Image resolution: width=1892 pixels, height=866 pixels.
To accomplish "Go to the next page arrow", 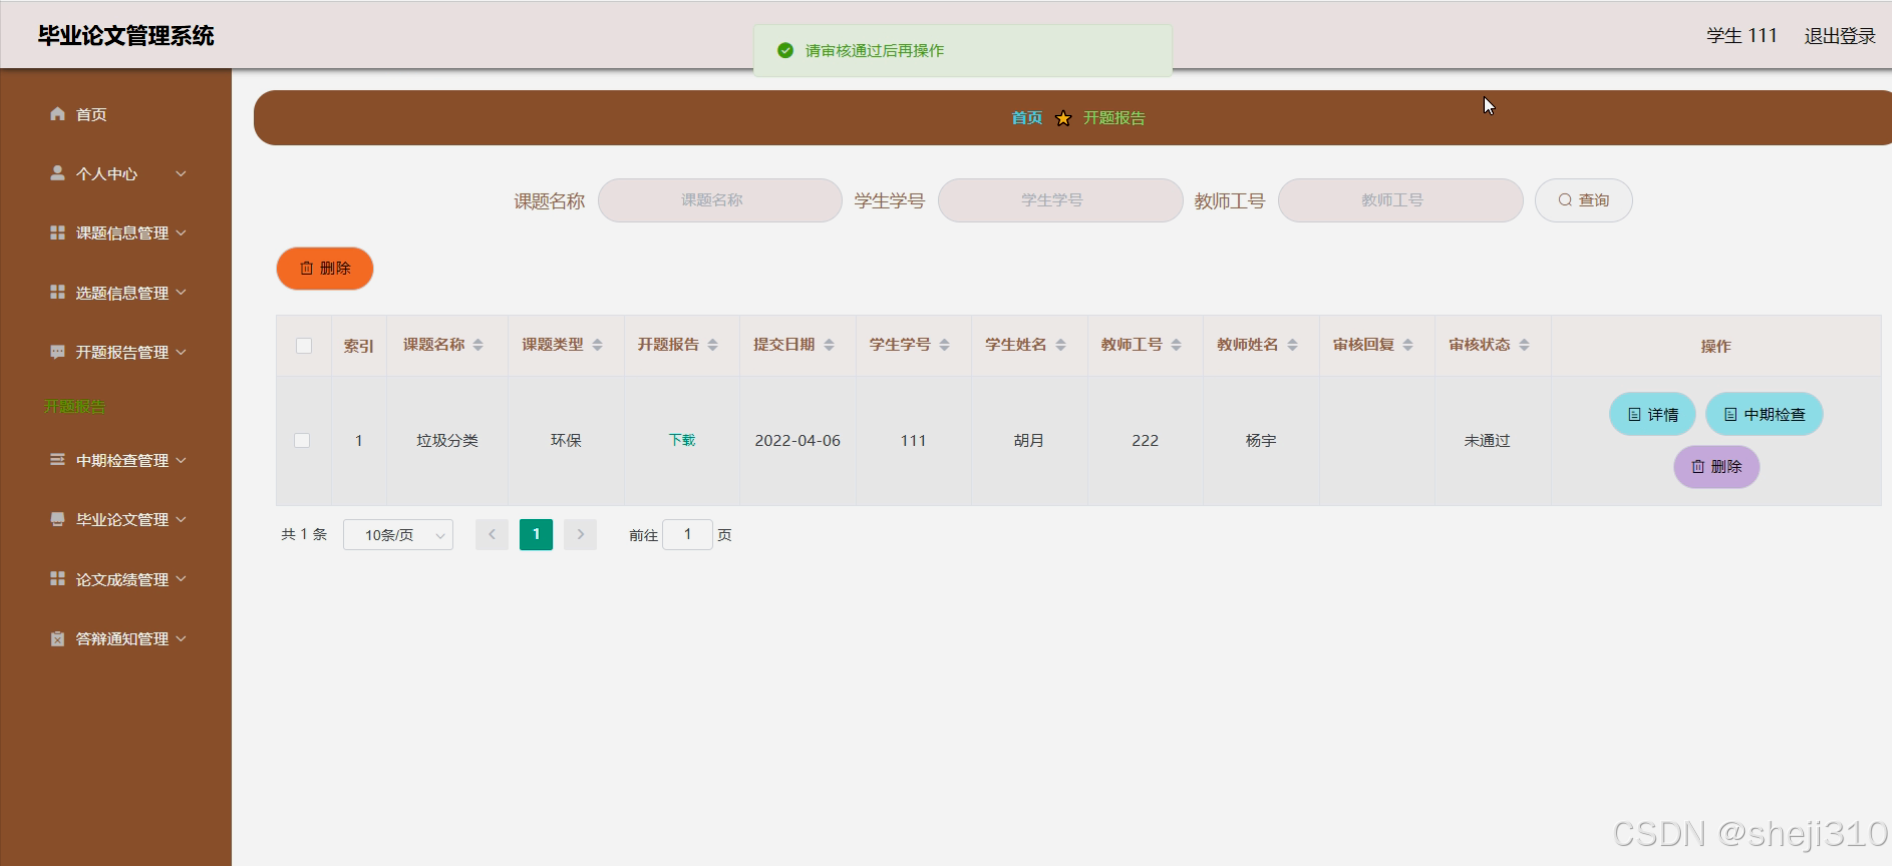I will (x=580, y=535).
